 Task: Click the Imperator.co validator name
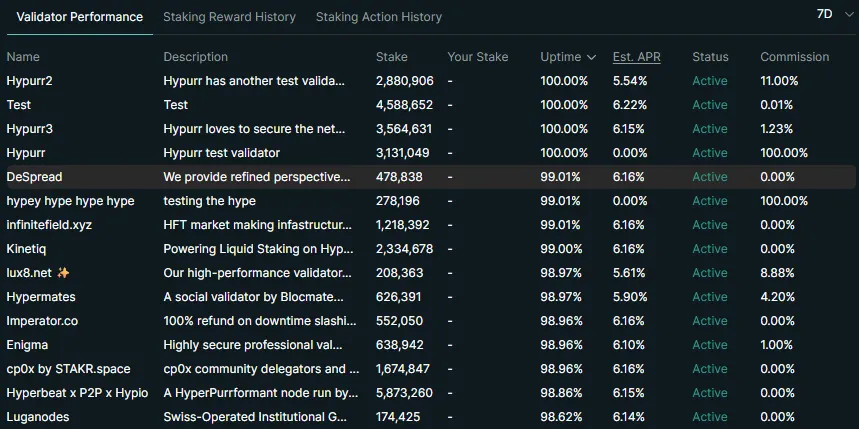click(x=41, y=321)
